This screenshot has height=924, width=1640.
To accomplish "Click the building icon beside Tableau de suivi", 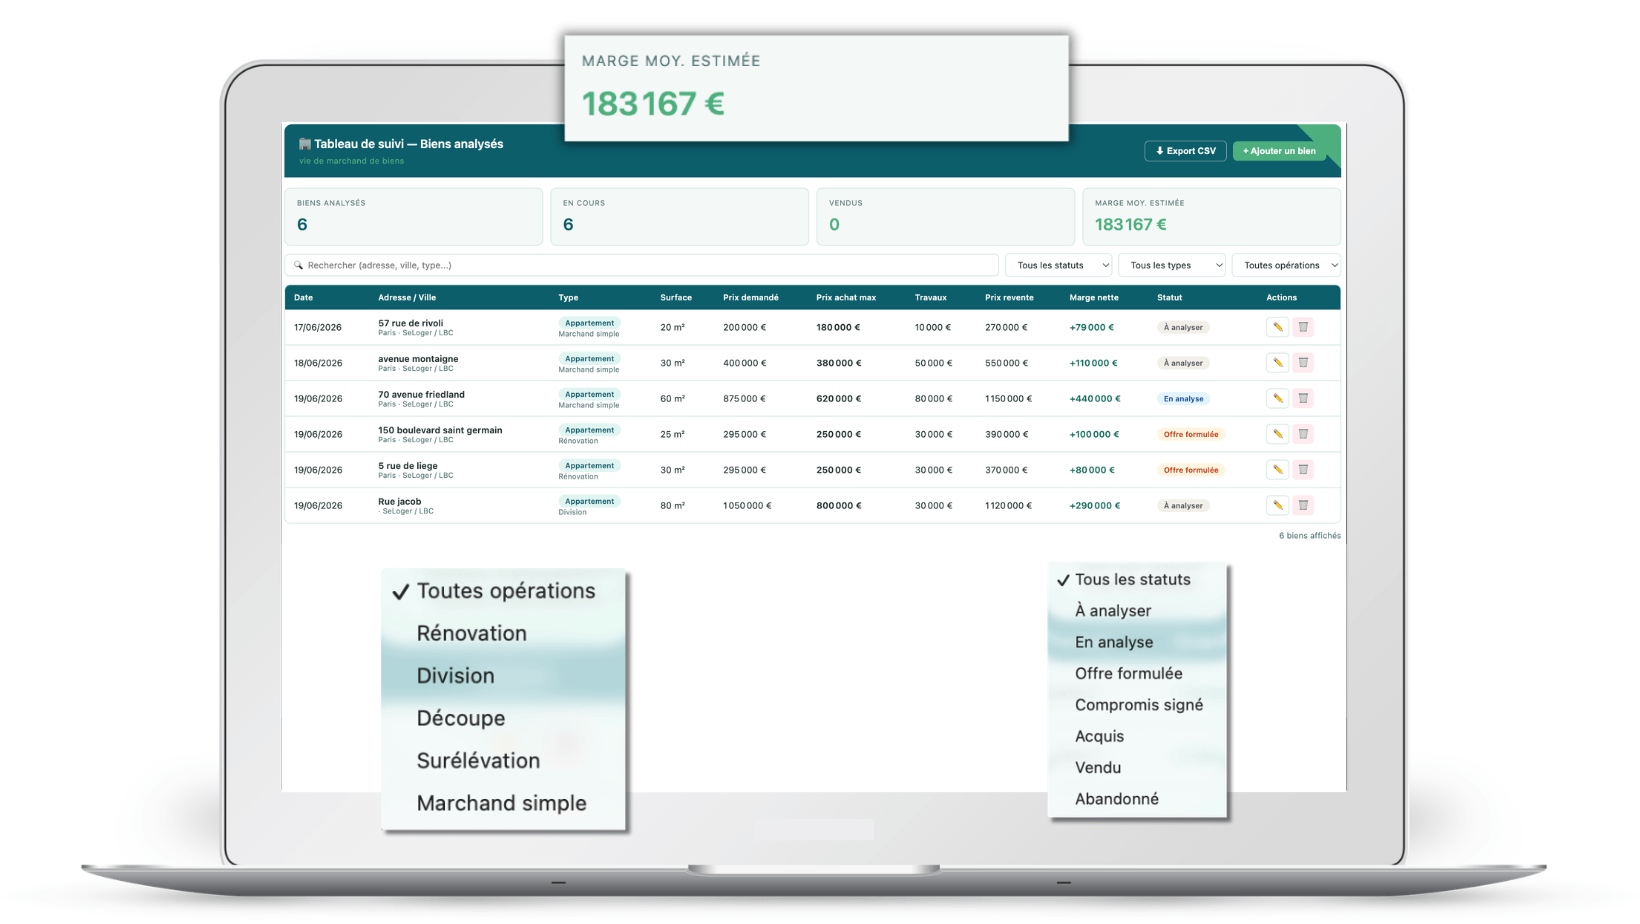I will [x=305, y=144].
